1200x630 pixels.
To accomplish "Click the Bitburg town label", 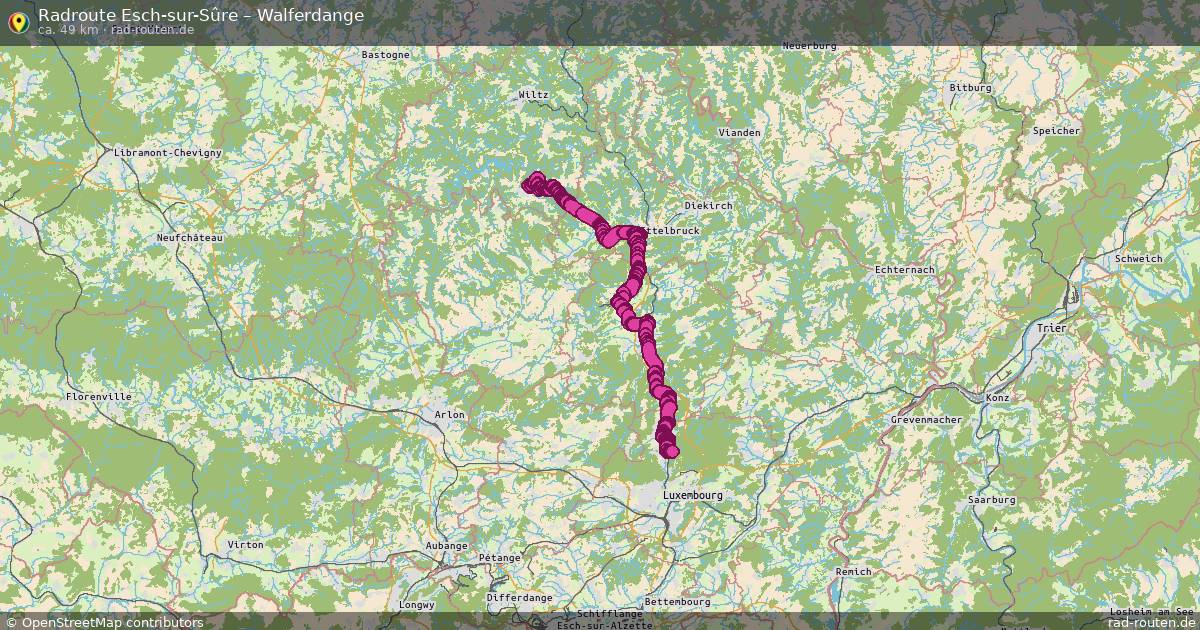I will pos(970,88).
